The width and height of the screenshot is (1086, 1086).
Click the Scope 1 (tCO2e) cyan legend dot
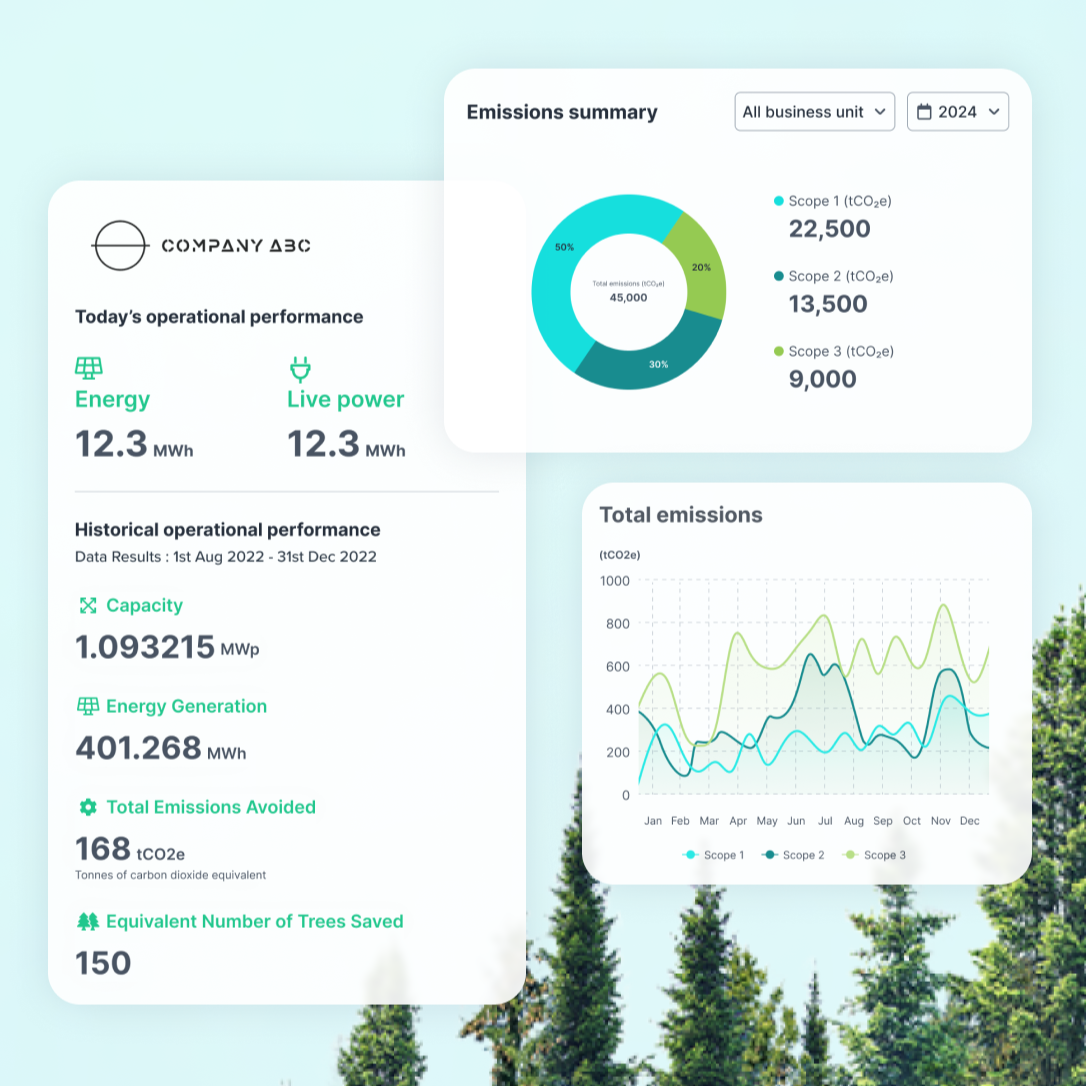pos(778,201)
